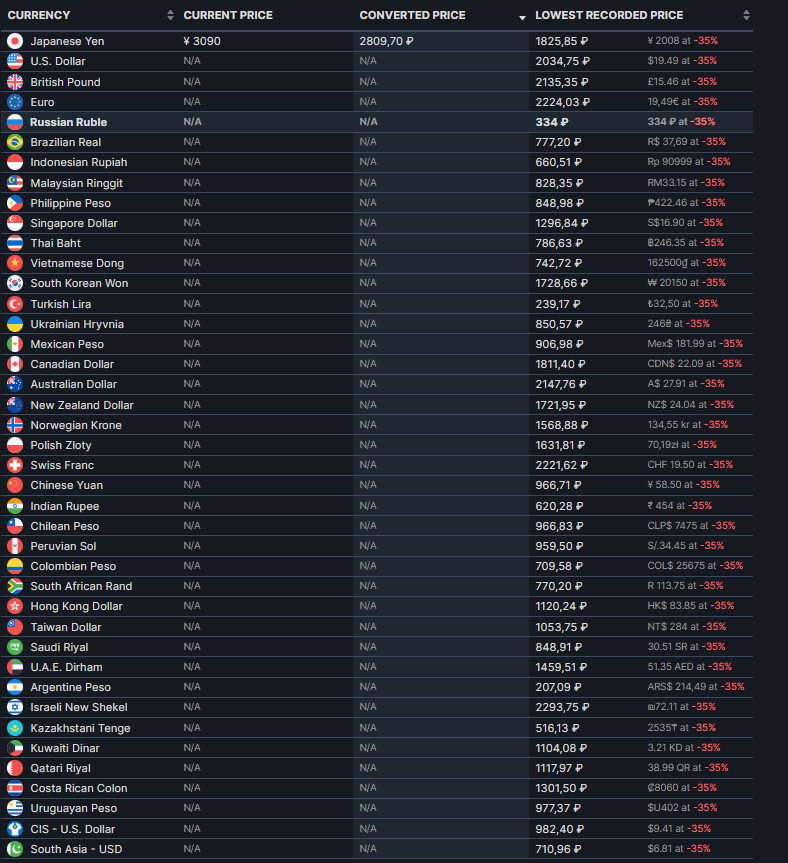Viewport: 788px width, 863px height.
Task: Click the U.S. Dollar currency name
Action: coord(58,61)
